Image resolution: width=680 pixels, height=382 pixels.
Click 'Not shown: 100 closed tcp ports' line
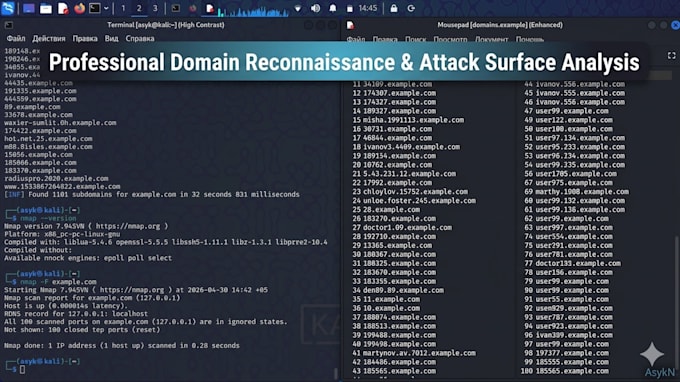click(82, 330)
